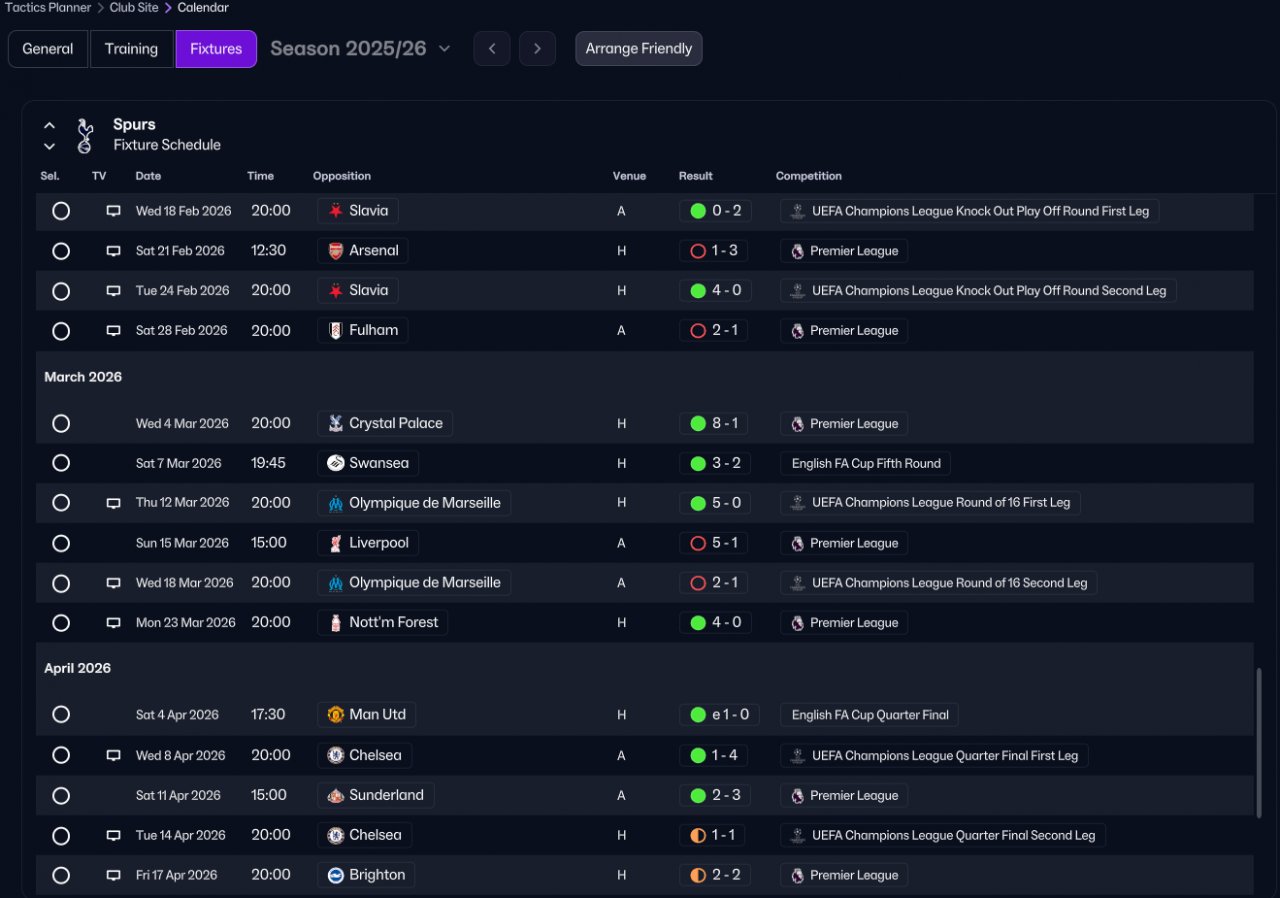Click the 12:30 kick-off time

(x=269, y=251)
